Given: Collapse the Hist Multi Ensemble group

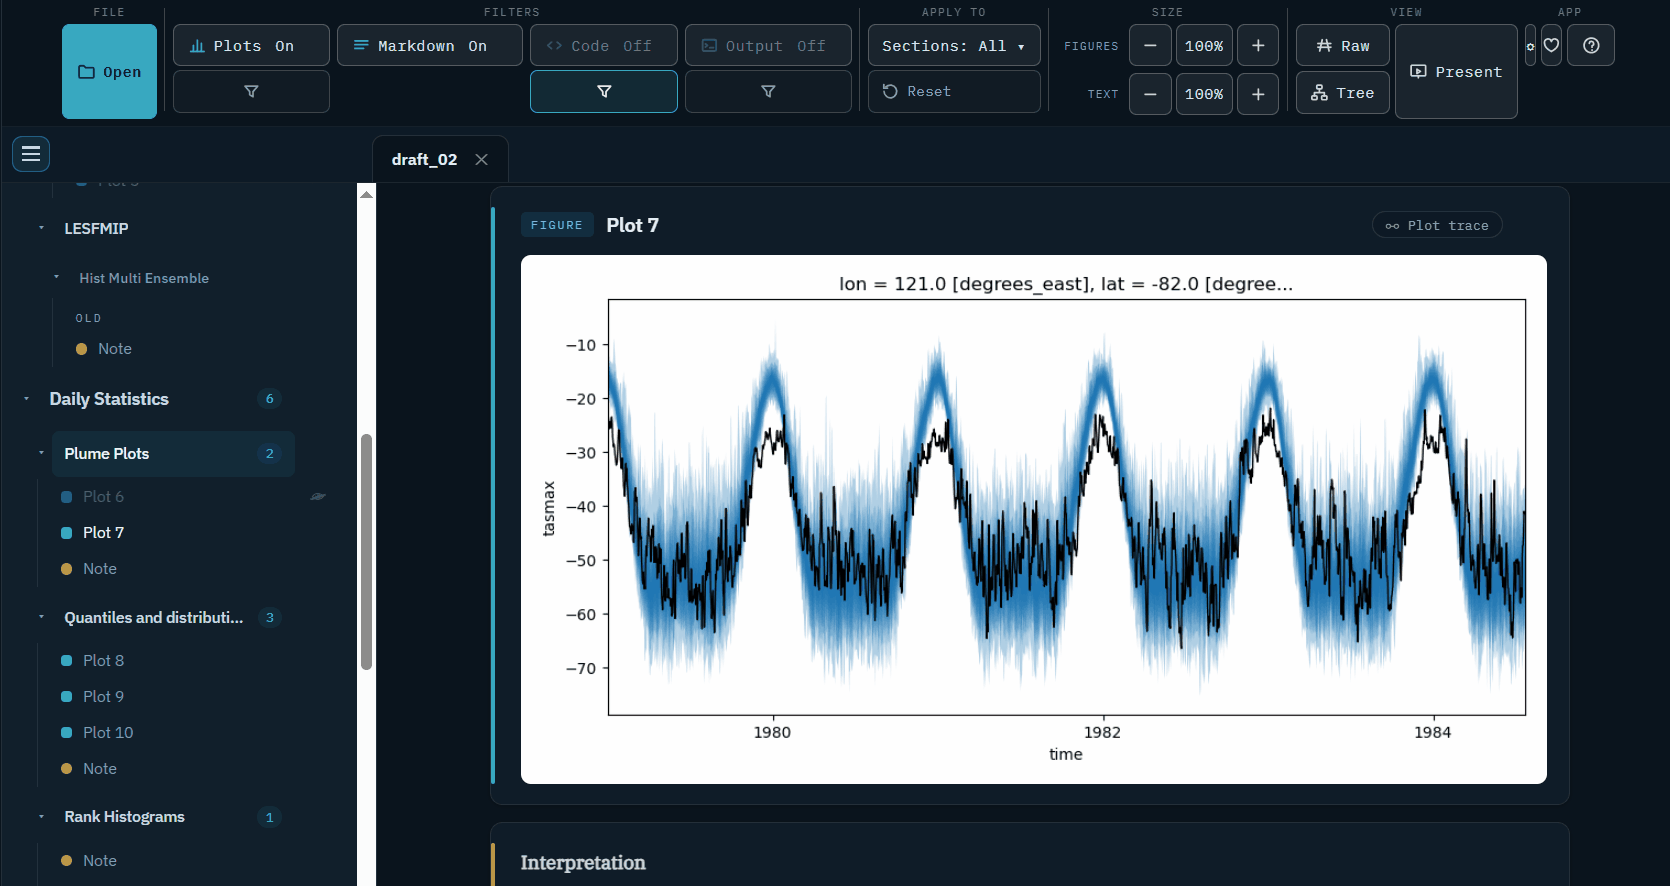Looking at the screenshot, I should [x=56, y=278].
